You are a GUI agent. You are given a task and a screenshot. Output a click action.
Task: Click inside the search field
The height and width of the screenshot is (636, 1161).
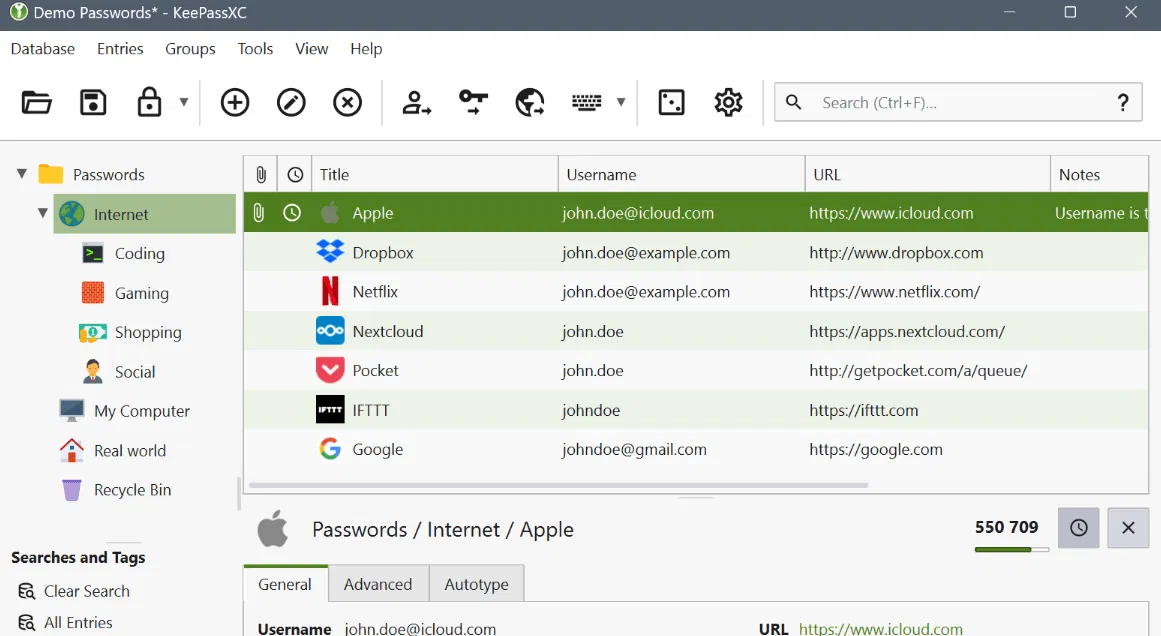[x=950, y=102]
